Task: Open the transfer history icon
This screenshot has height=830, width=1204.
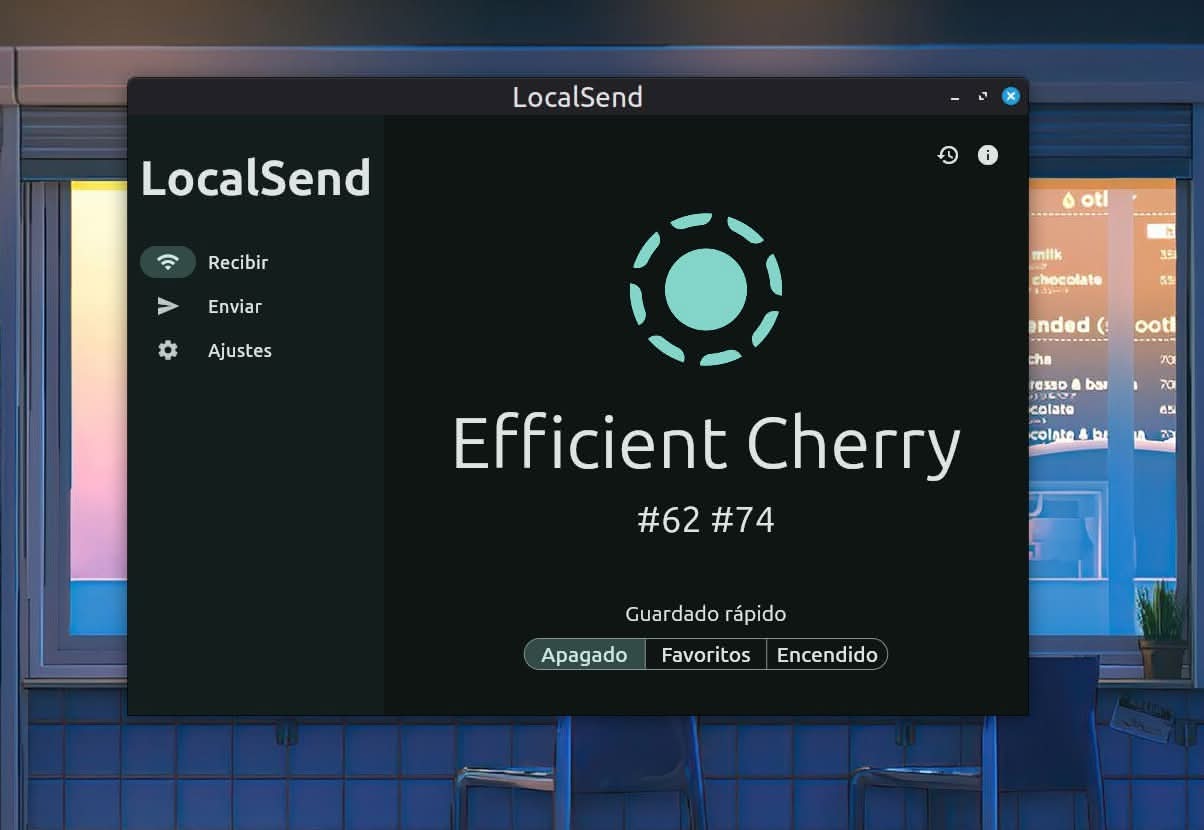Action: coord(947,155)
